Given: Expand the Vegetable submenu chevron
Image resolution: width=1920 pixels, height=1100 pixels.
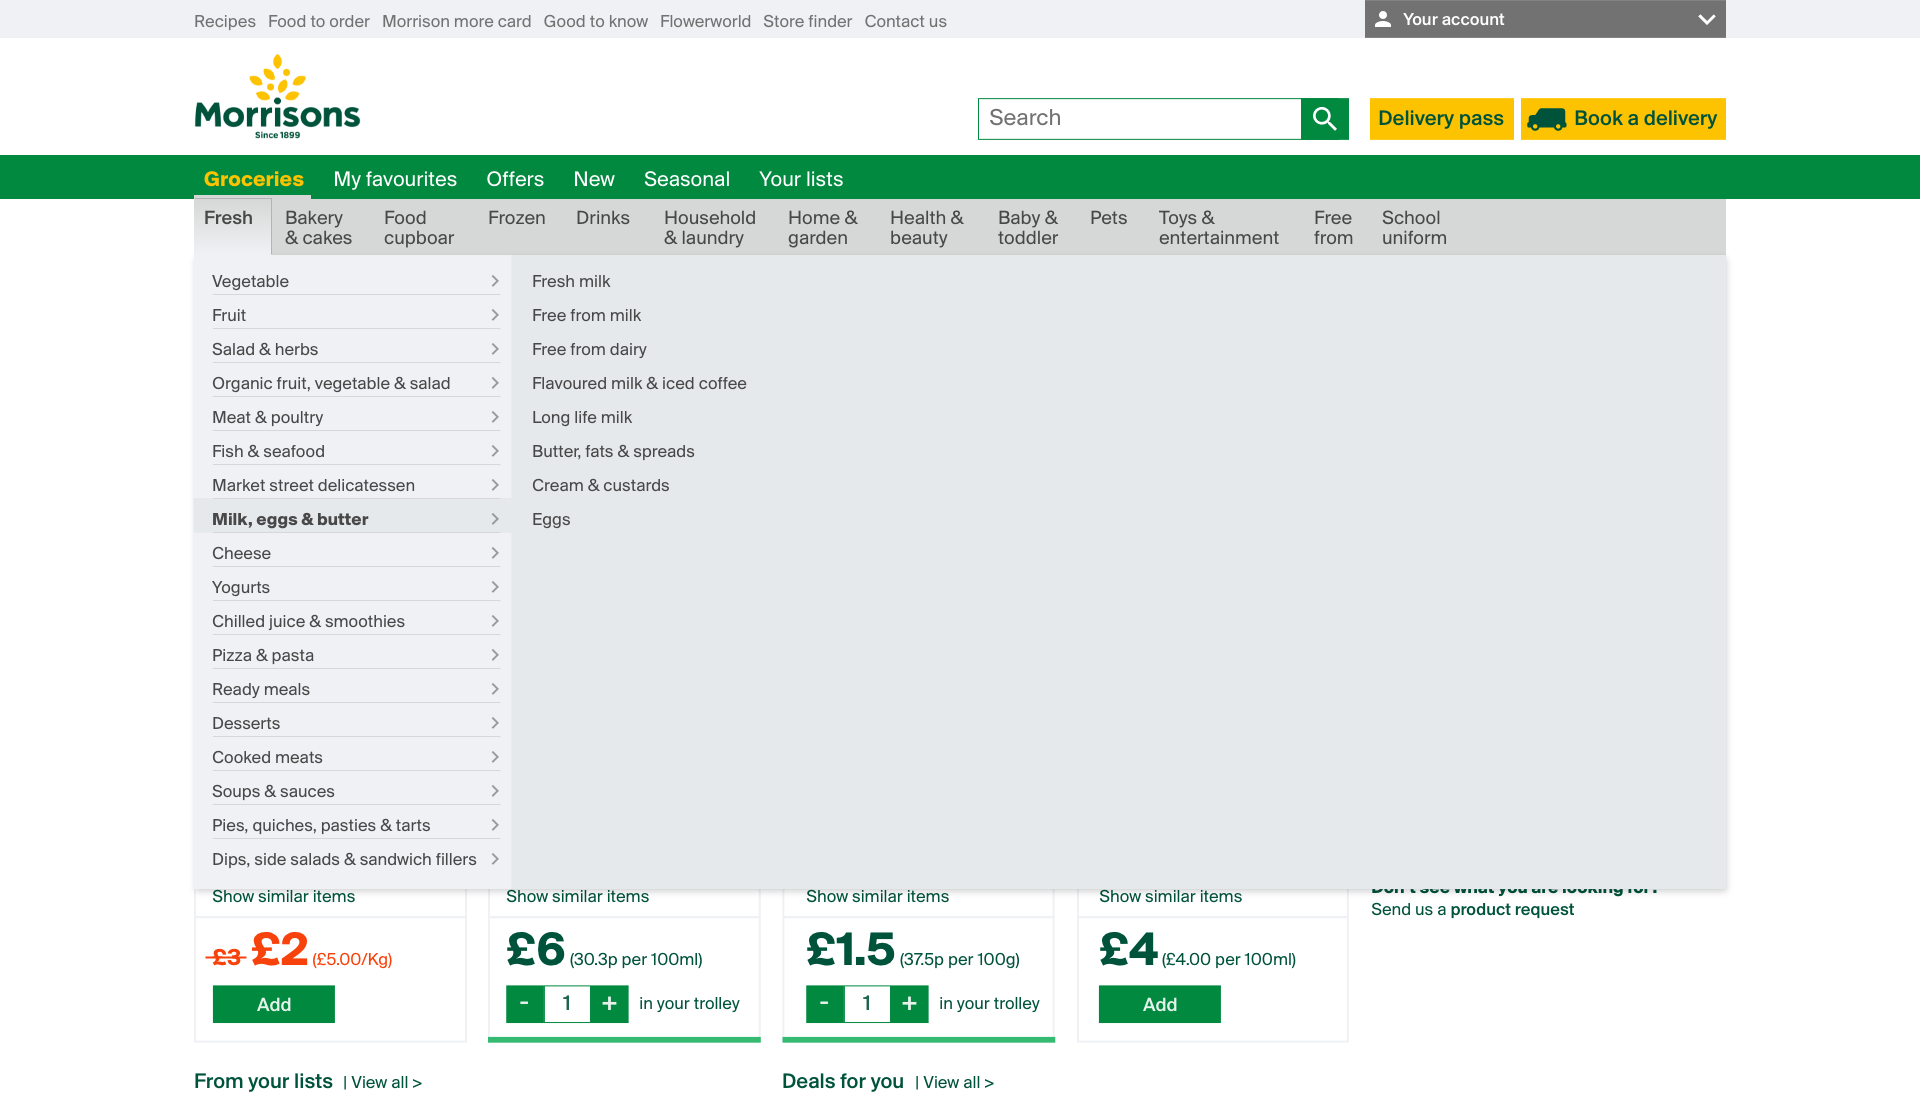Looking at the screenshot, I should pos(495,281).
